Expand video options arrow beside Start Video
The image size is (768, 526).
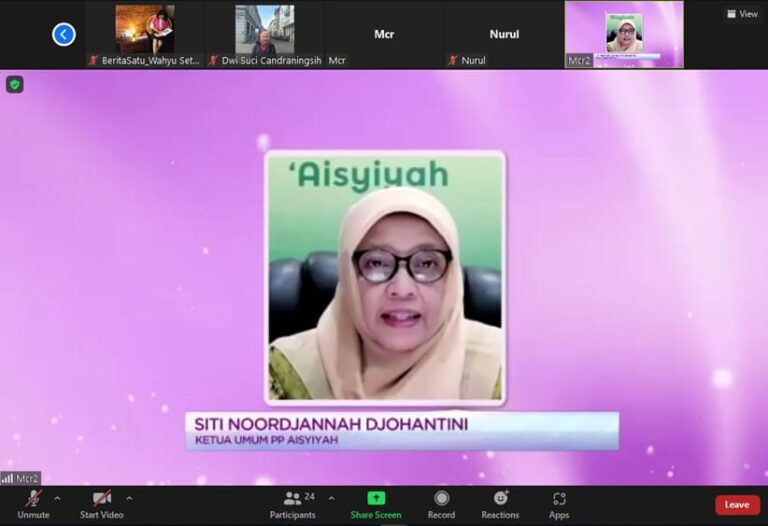(x=129, y=499)
